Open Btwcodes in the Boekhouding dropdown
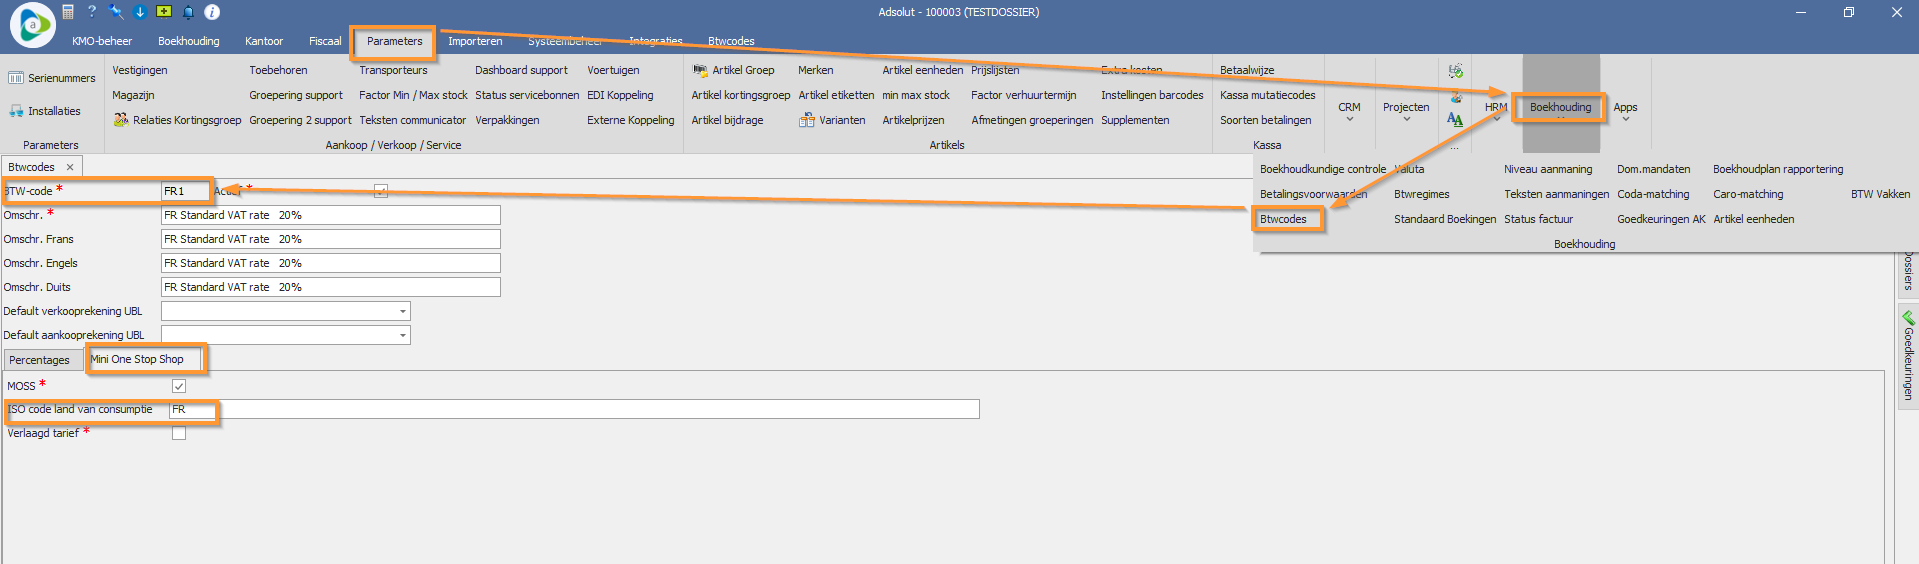Viewport: 1919px width, 564px height. (x=1283, y=219)
